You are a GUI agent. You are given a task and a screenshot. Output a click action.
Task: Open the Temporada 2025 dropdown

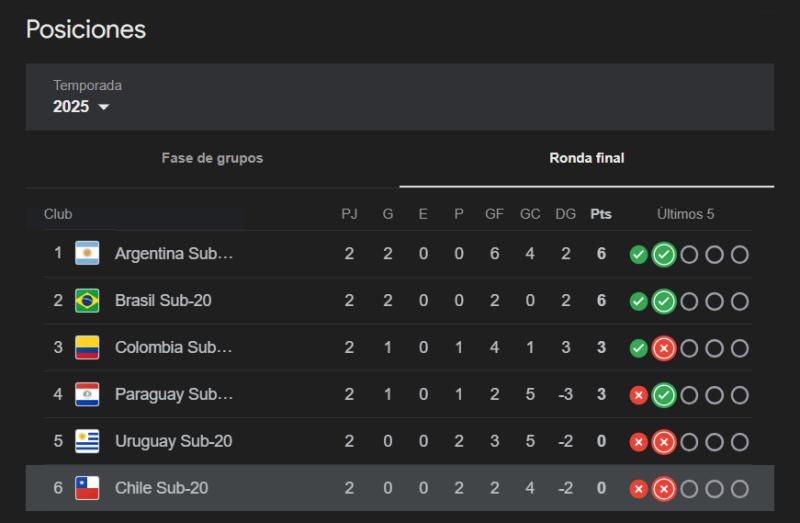point(81,106)
